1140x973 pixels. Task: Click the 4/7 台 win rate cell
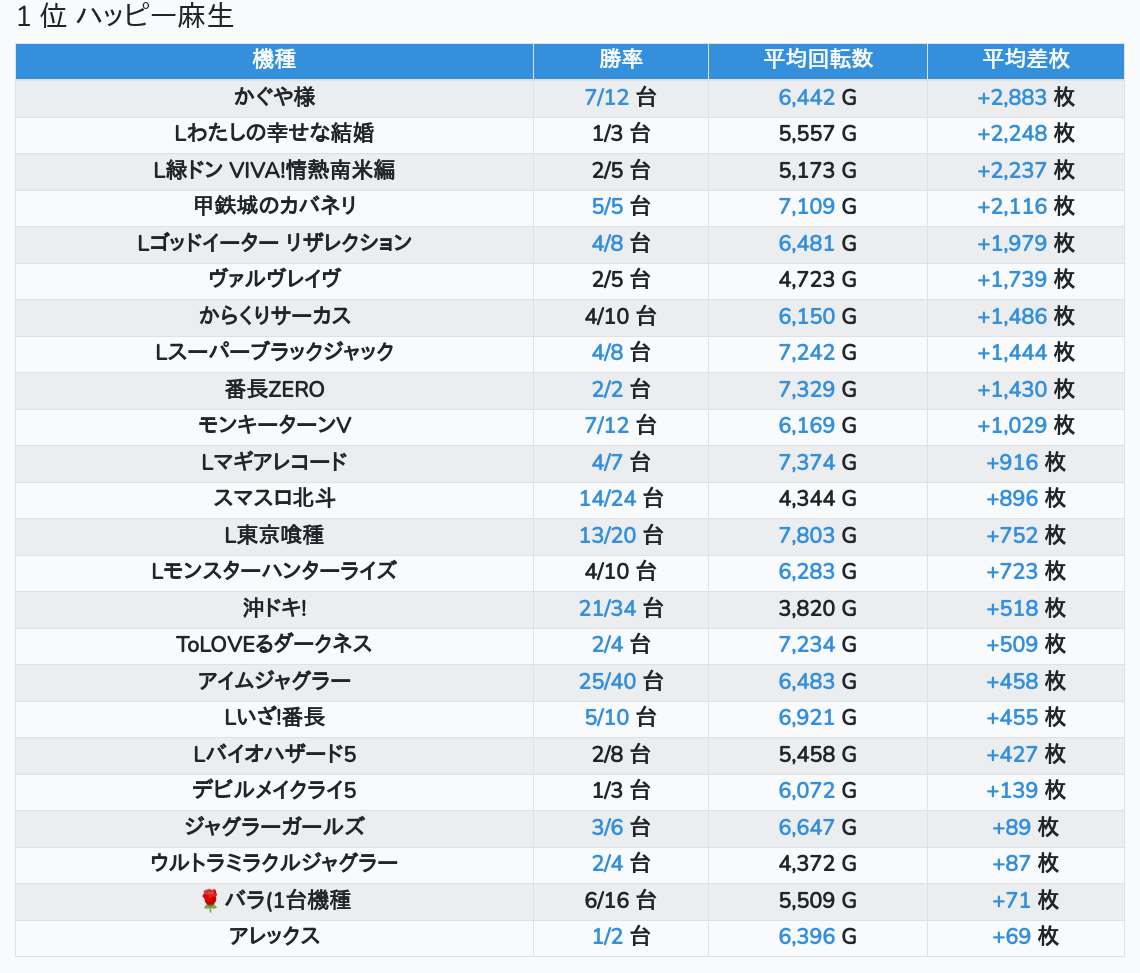pos(621,462)
